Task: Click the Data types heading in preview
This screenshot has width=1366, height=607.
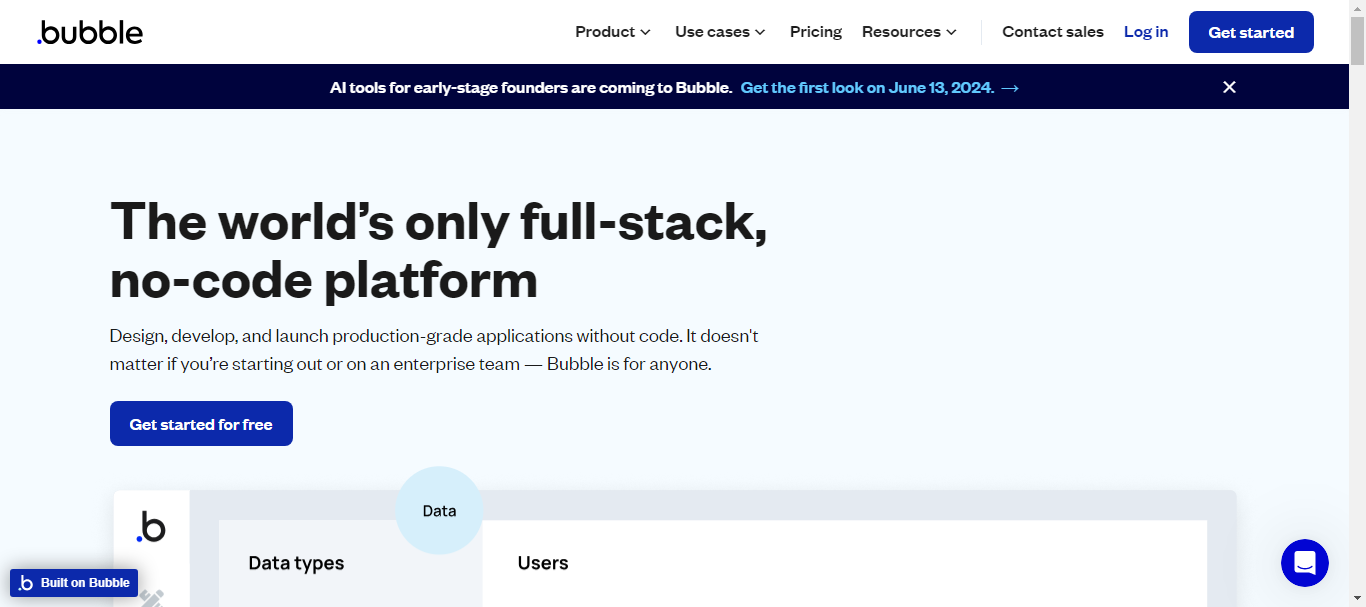Action: coord(296,563)
